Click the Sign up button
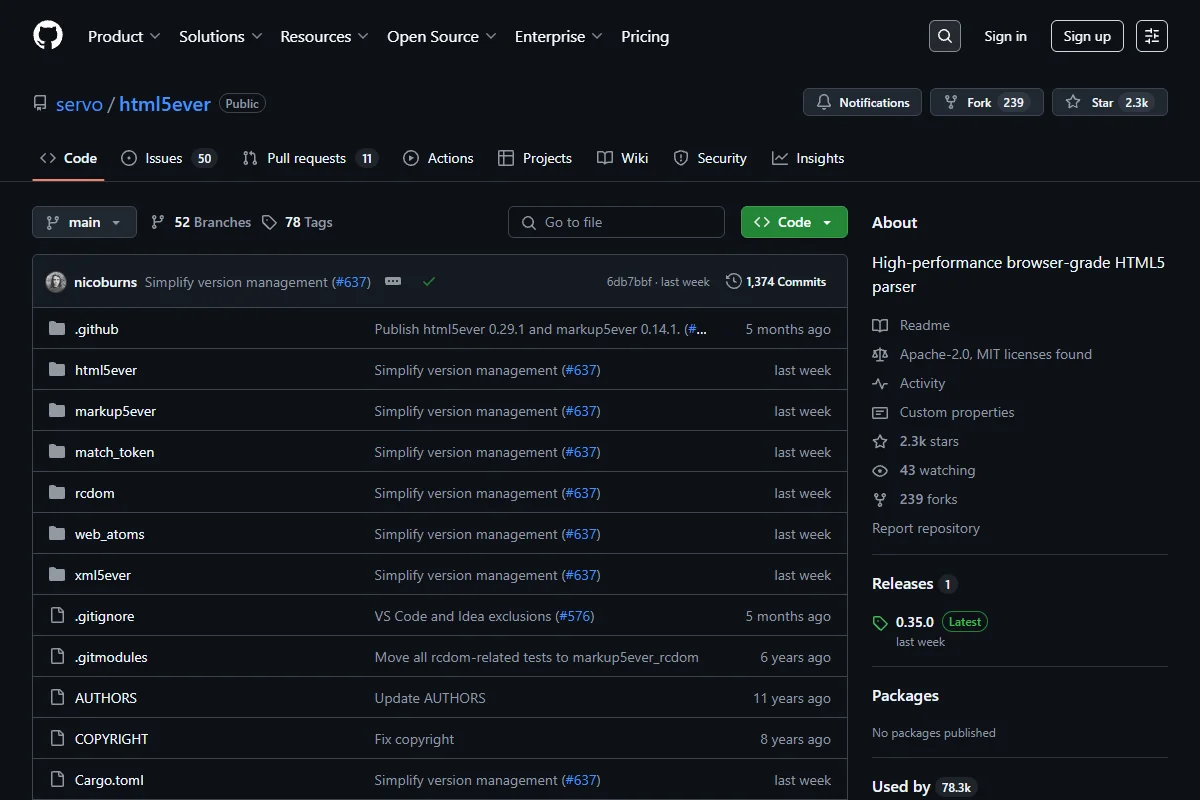 point(1087,36)
